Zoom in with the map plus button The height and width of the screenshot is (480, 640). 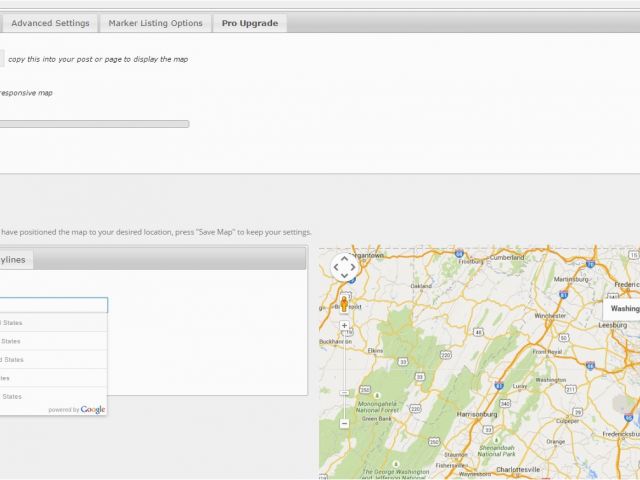click(x=344, y=326)
